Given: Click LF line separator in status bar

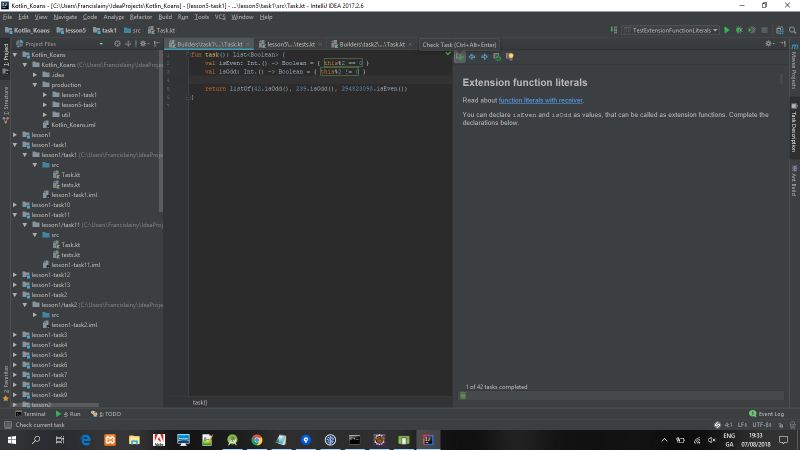Looking at the screenshot, I should pyautogui.click(x=742, y=424).
